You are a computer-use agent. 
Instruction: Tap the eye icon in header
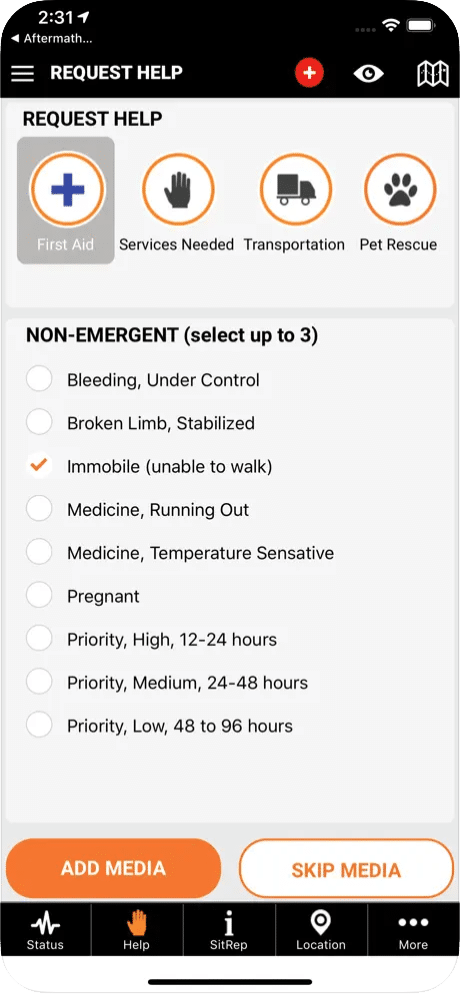(x=368, y=74)
